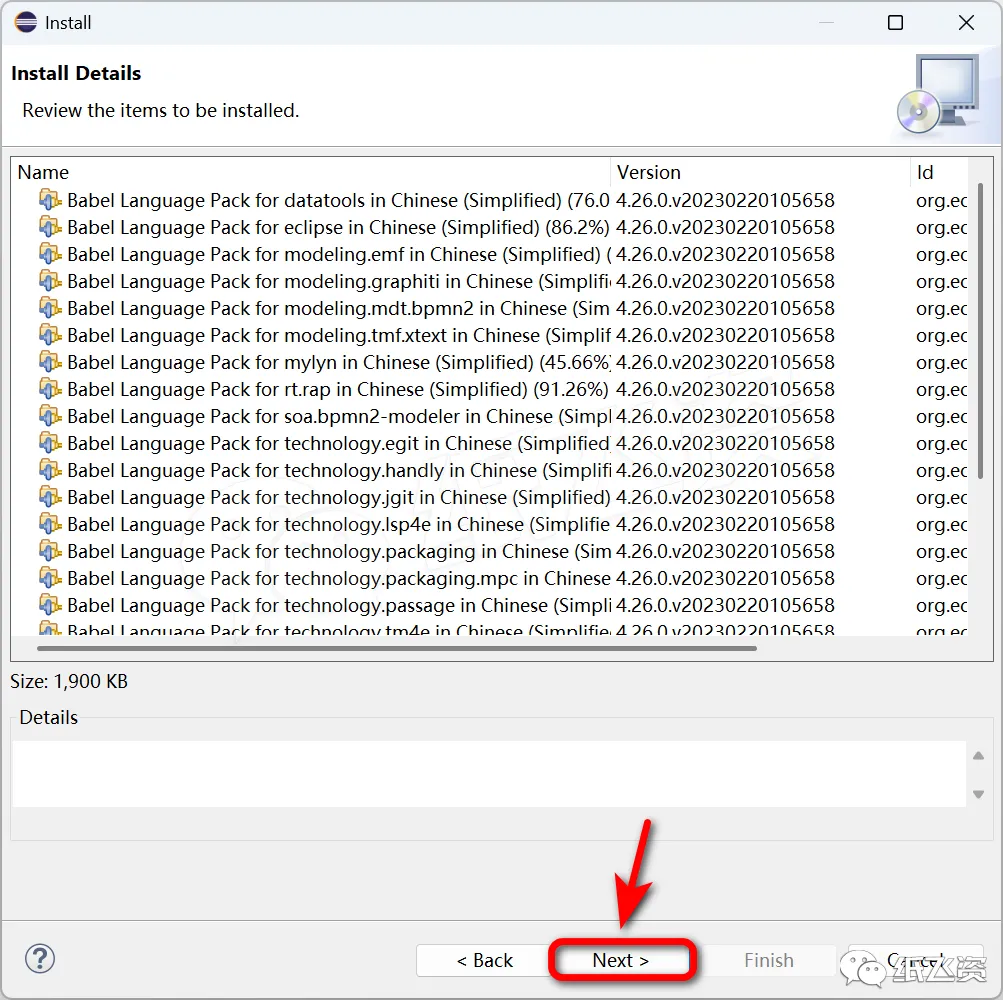Select the rt.rap pack icon
The image size is (1003, 1000).
pos(50,388)
